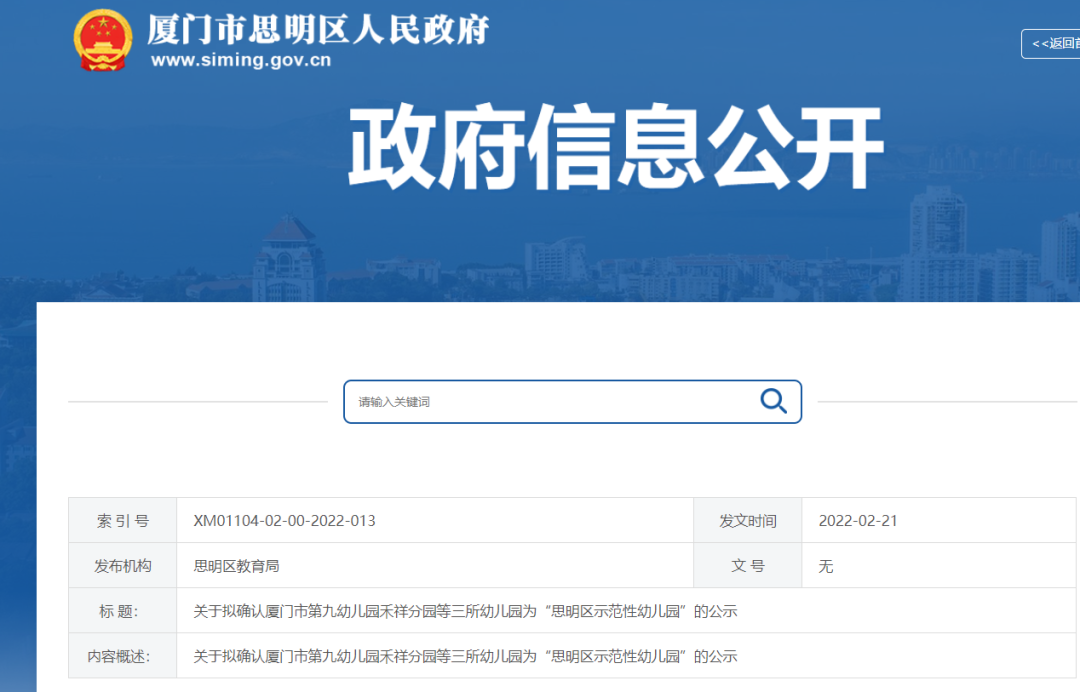Click the announcement title text in 标题 row
Viewport: 1080px width, 692px height.
point(465,611)
